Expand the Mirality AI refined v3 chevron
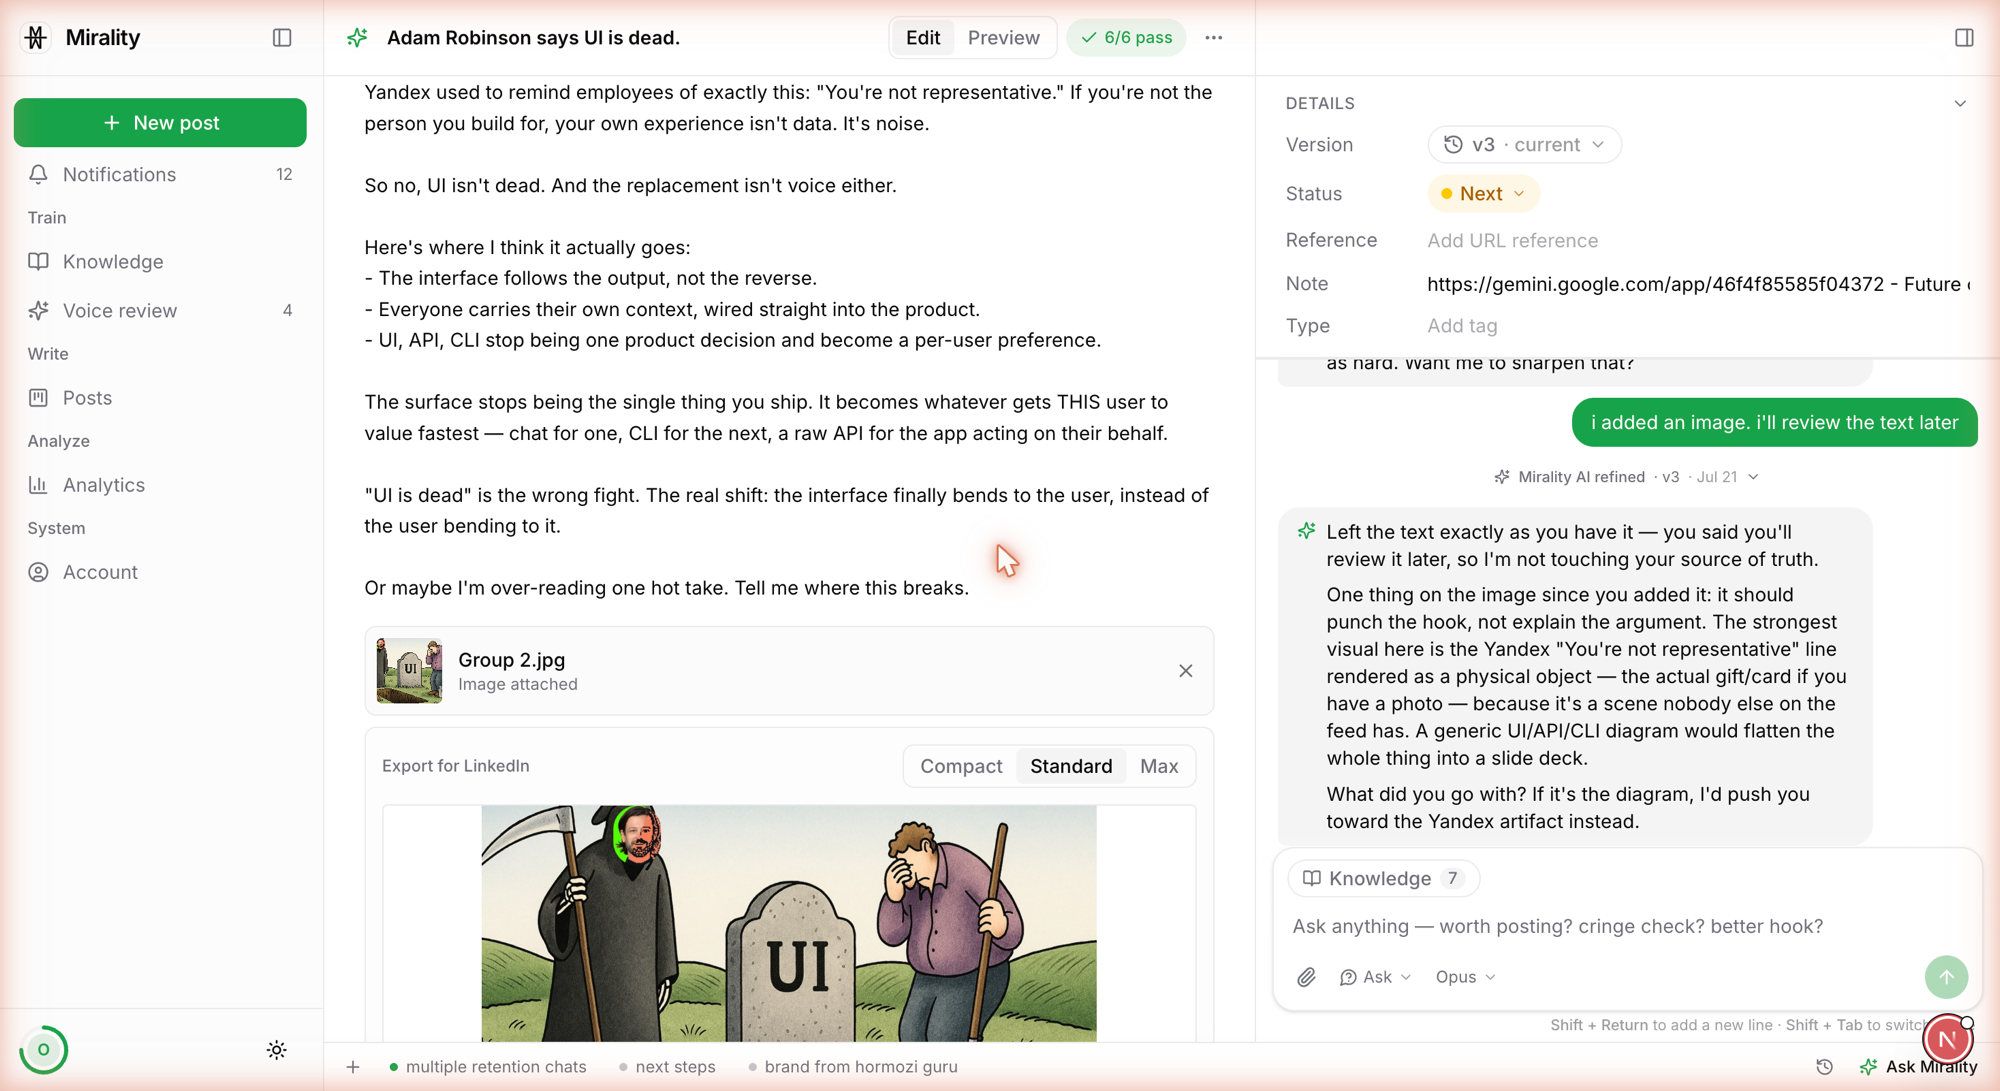Screen dimensions: 2000x1091 [x=1753, y=477]
